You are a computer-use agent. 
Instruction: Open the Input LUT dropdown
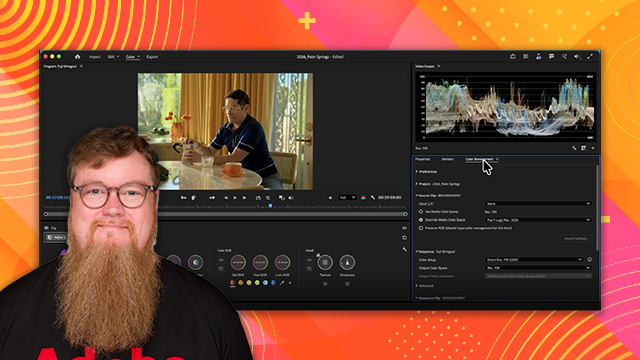538,203
